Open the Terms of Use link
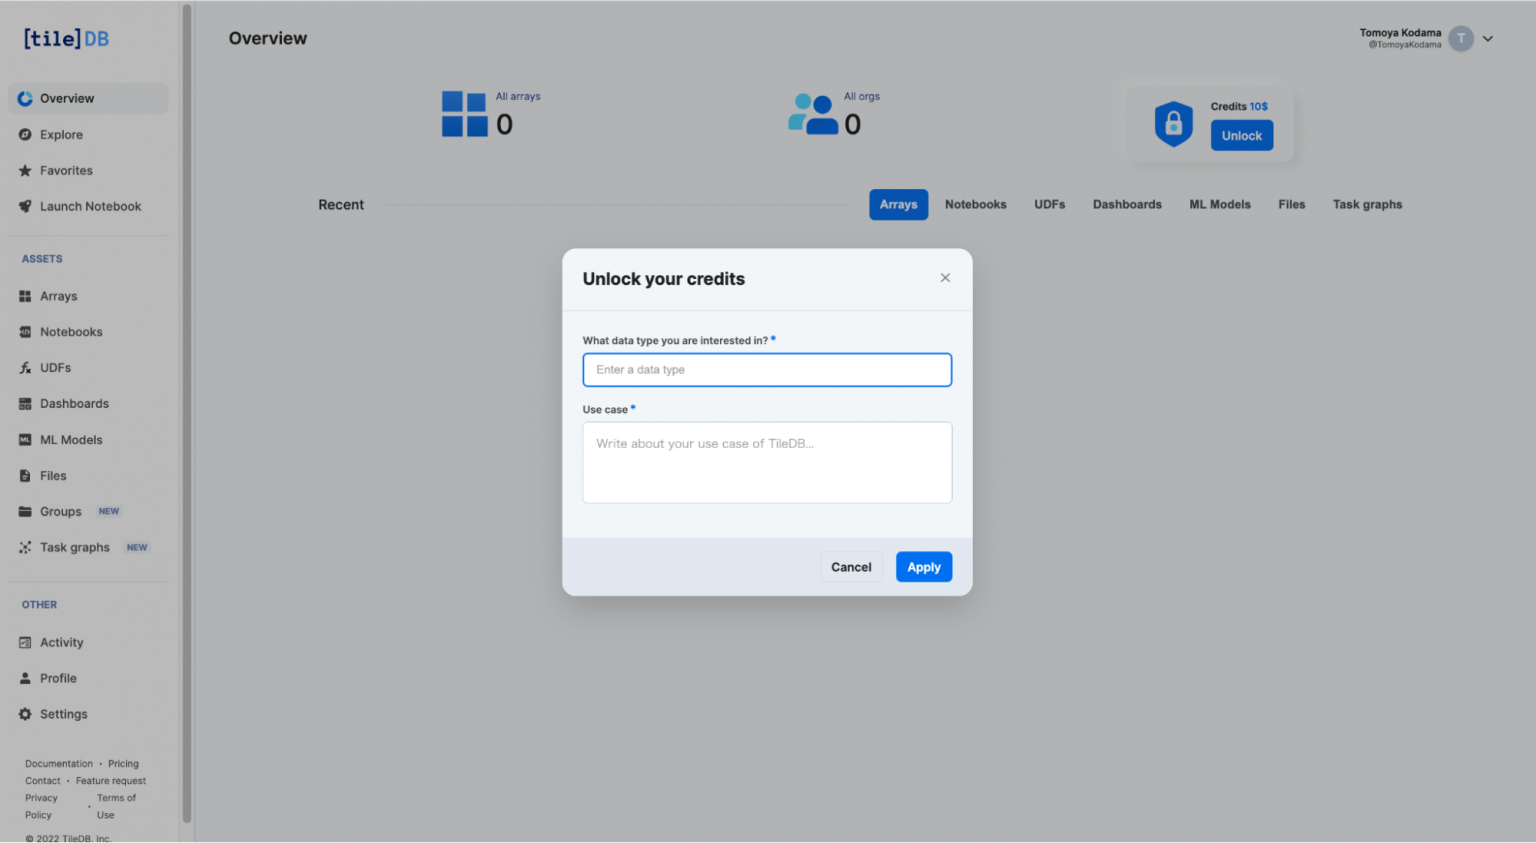This screenshot has height=843, width=1536. [116, 807]
